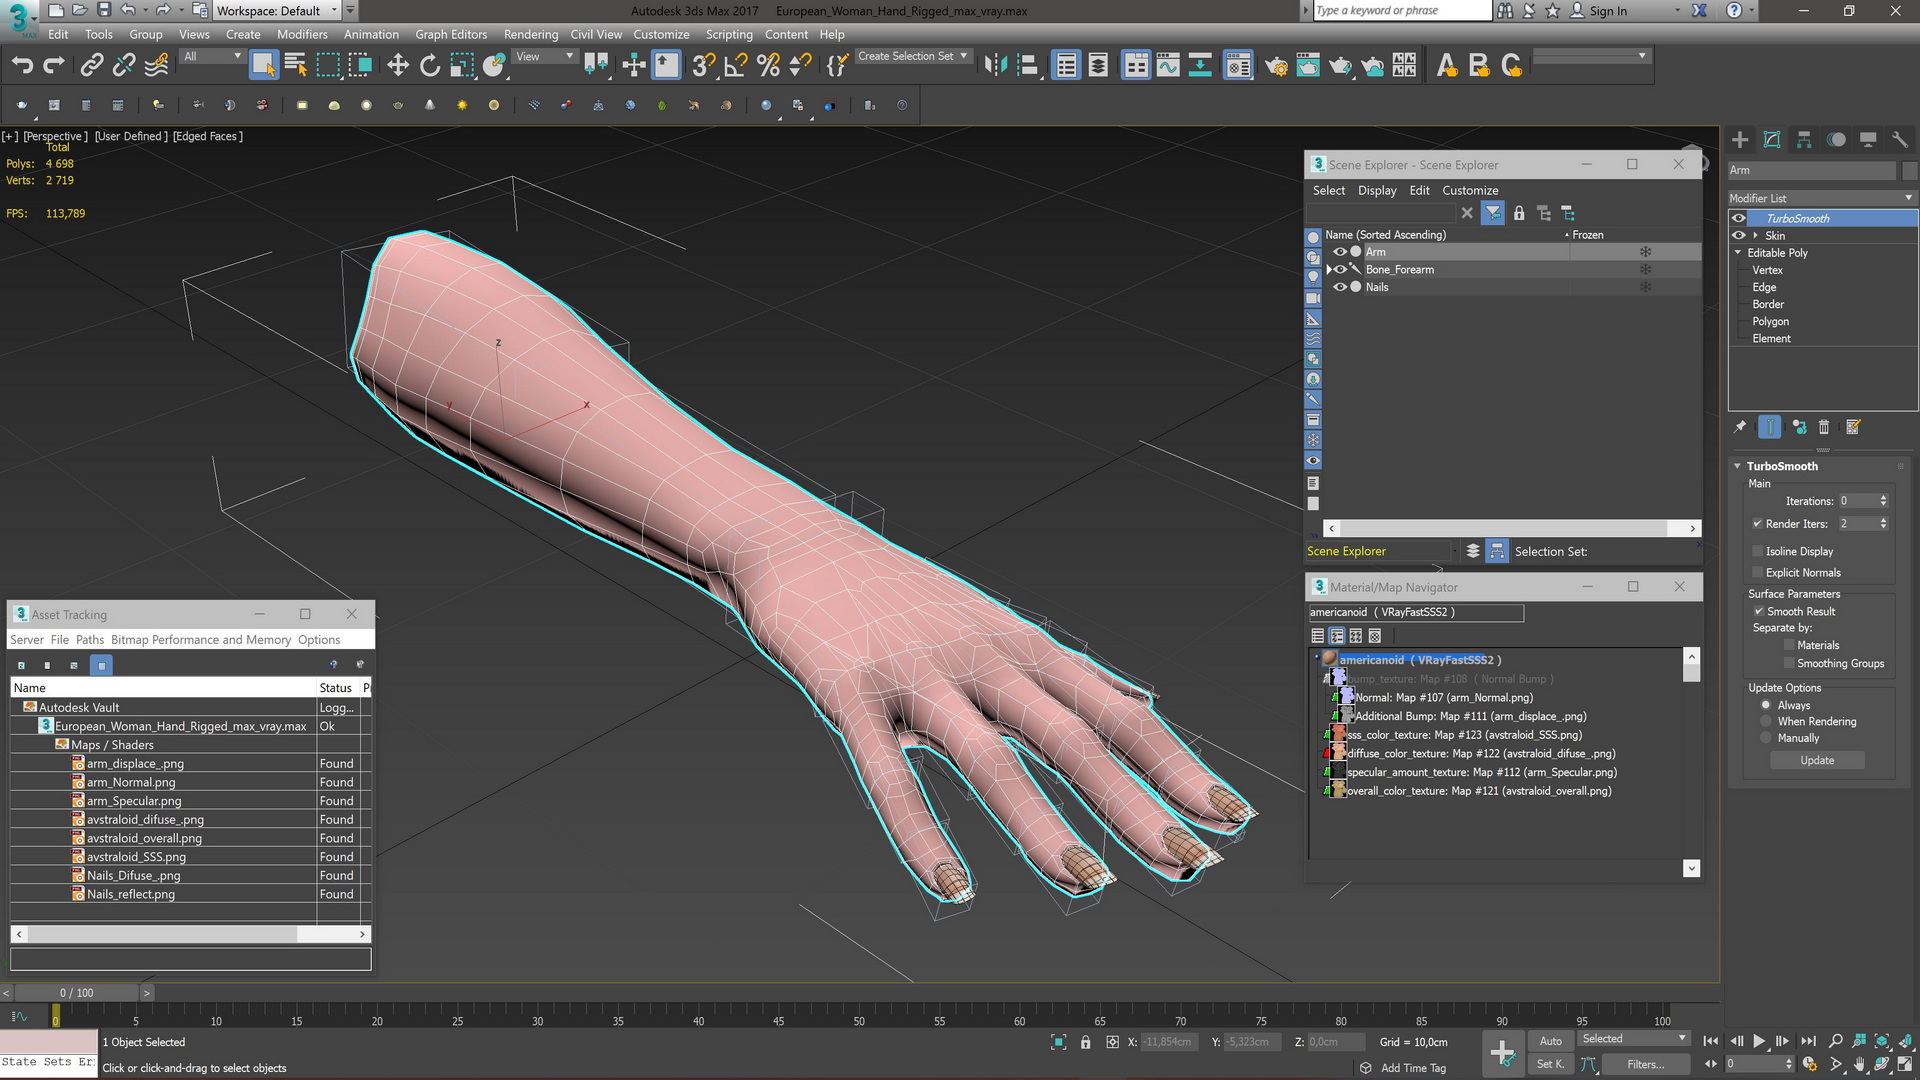Open the Render Setup dialog
This screenshot has width=1920, height=1080.
click(x=1276, y=65)
